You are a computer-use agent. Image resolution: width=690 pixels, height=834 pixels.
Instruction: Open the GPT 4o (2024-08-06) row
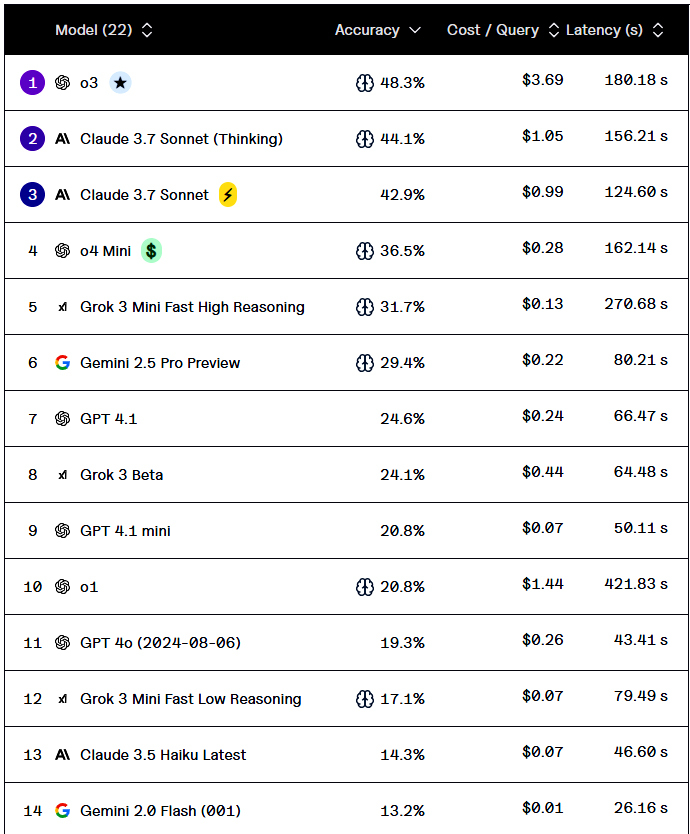[x=160, y=643]
